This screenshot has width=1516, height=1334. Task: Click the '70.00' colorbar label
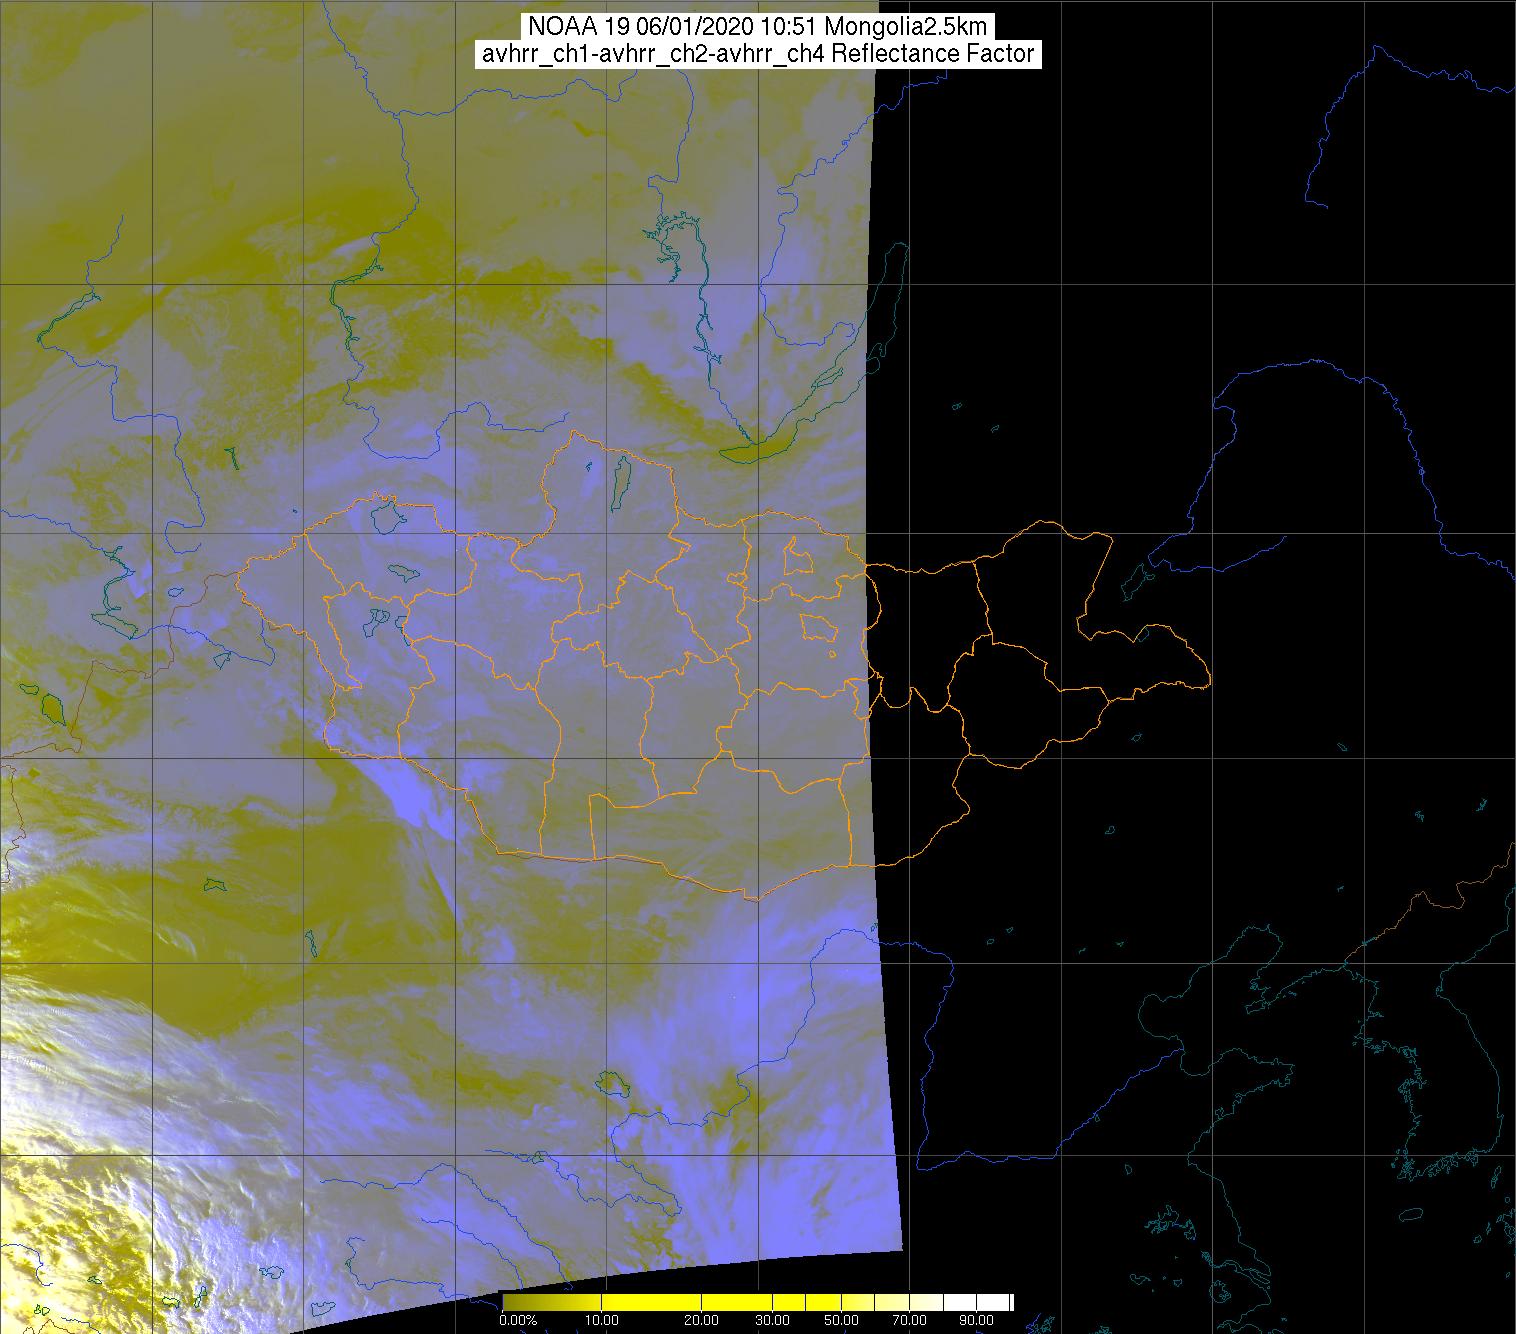coord(909,1320)
